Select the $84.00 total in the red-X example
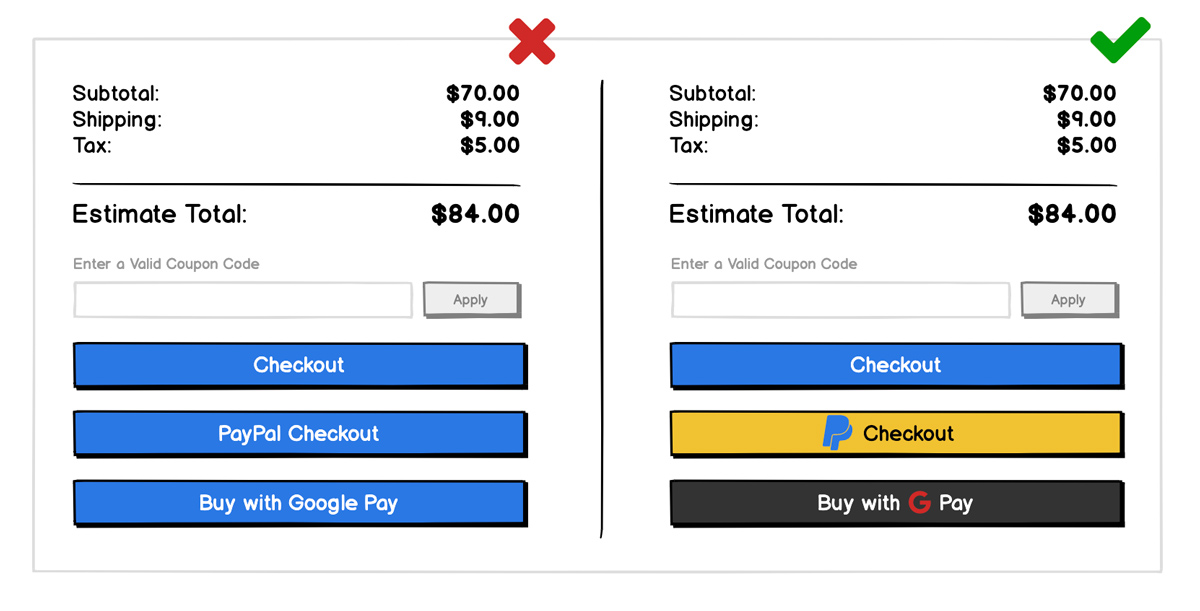 (x=475, y=214)
